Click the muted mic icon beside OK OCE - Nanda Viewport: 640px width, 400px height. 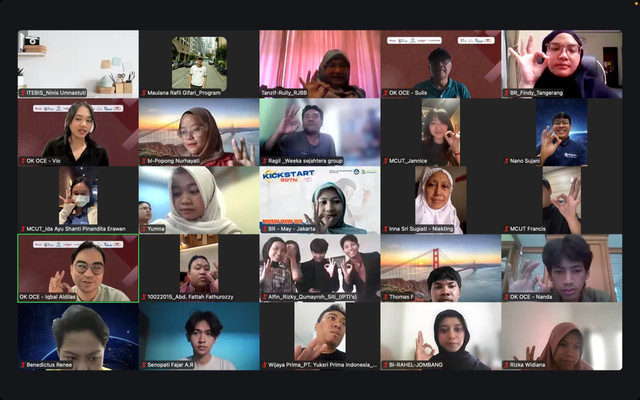click(x=507, y=297)
